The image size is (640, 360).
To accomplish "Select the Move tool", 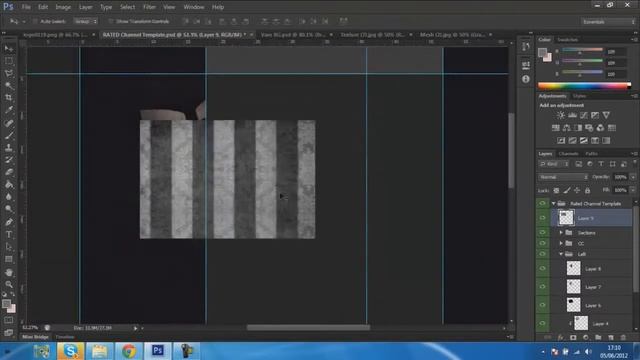I will pyautogui.click(x=9, y=49).
